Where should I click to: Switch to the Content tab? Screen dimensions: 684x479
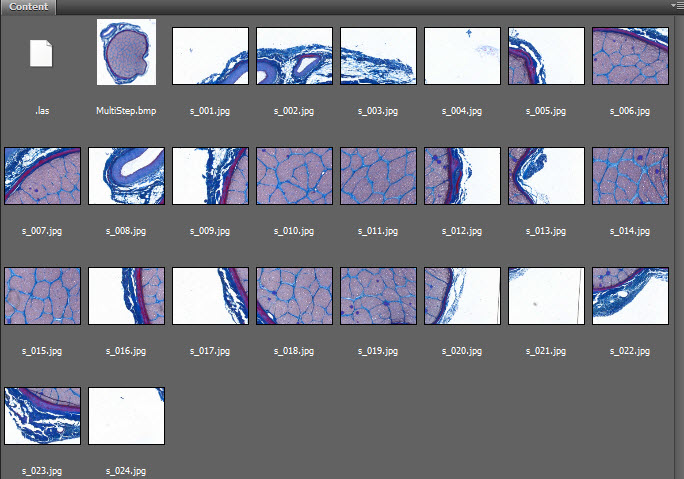click(28, 7)
